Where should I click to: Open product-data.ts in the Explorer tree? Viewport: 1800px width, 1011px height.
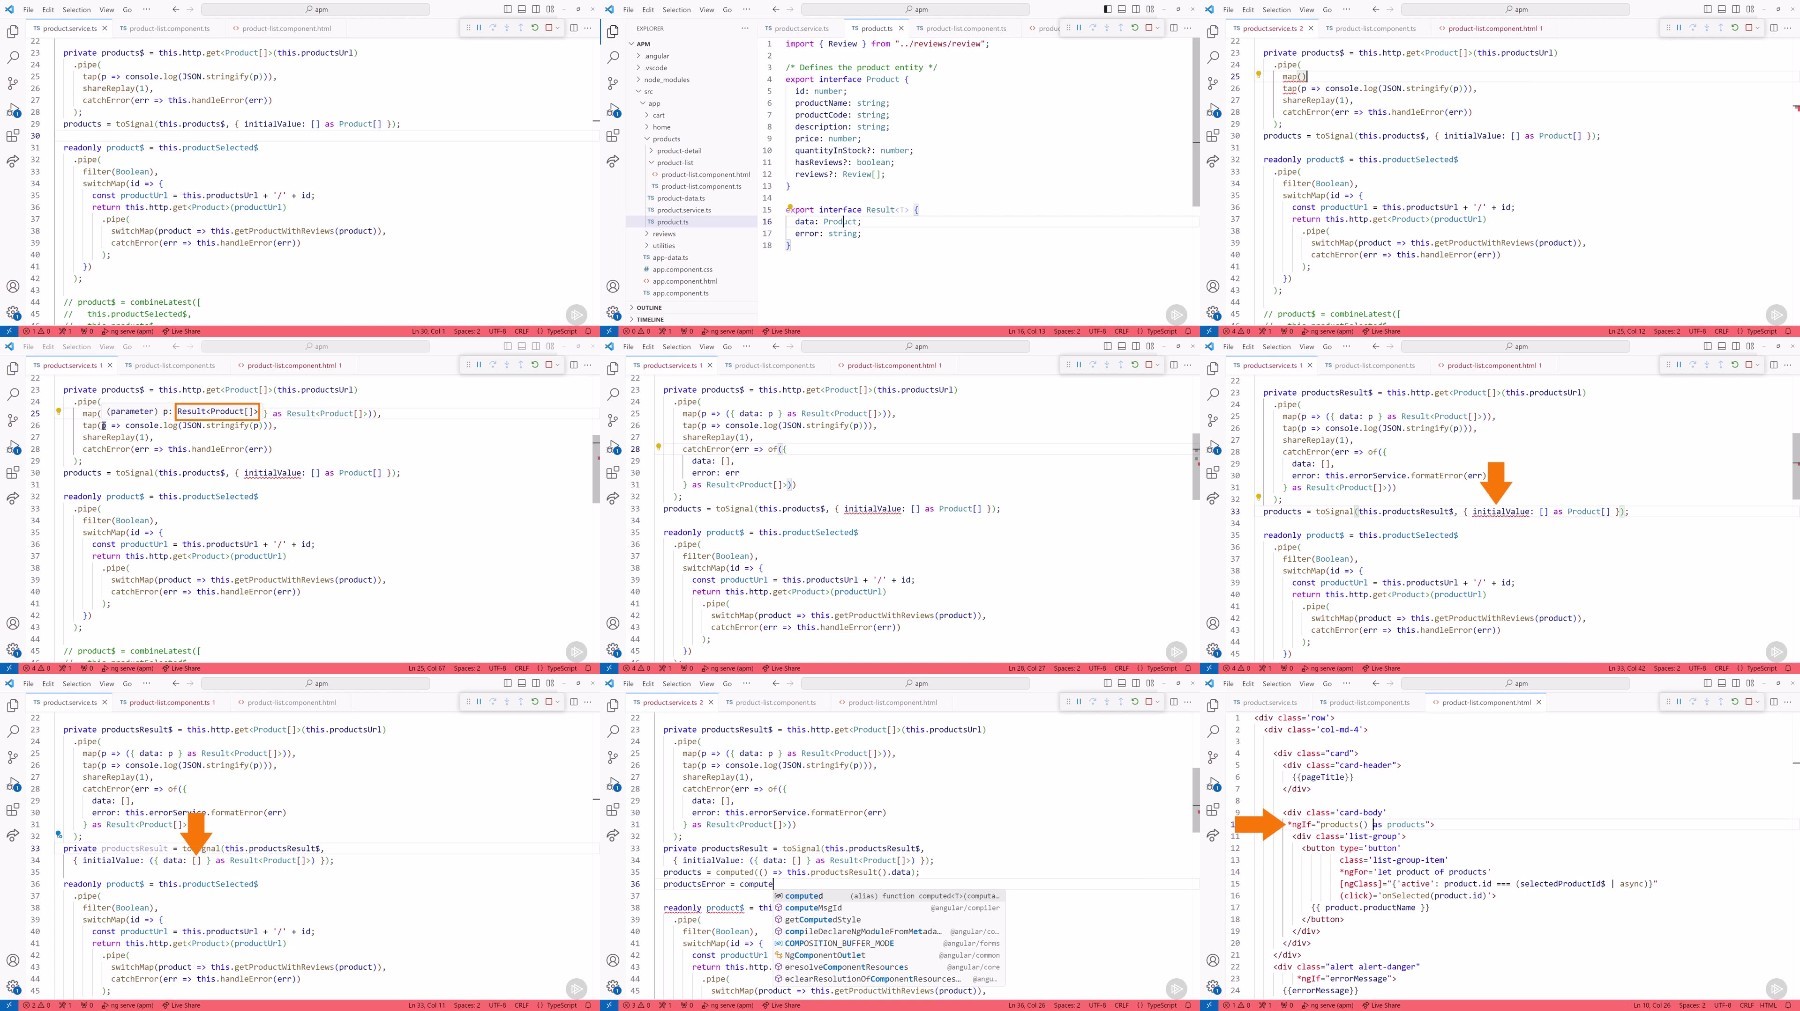[680, 198]
